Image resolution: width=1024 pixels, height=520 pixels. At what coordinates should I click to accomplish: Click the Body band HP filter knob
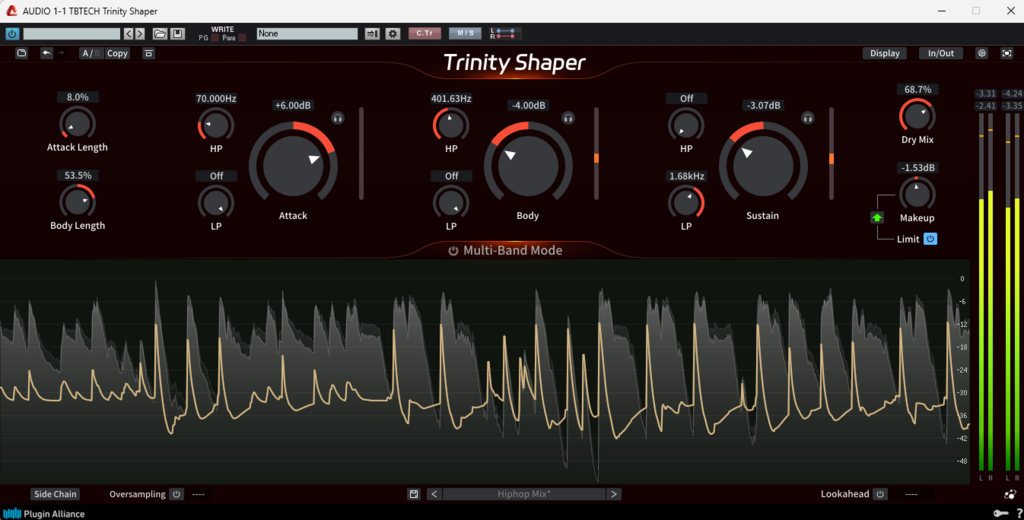click(451, 125)
